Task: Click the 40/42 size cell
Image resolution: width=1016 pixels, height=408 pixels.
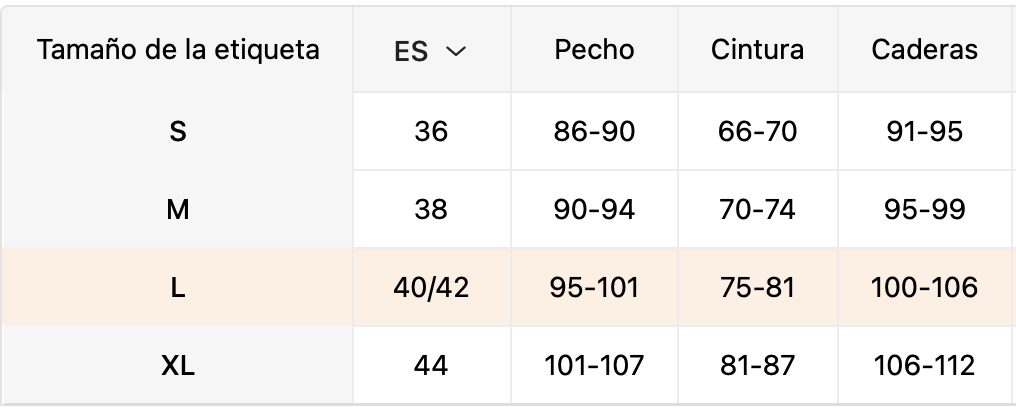Action: pyautogui.click(x=431, y=287)
